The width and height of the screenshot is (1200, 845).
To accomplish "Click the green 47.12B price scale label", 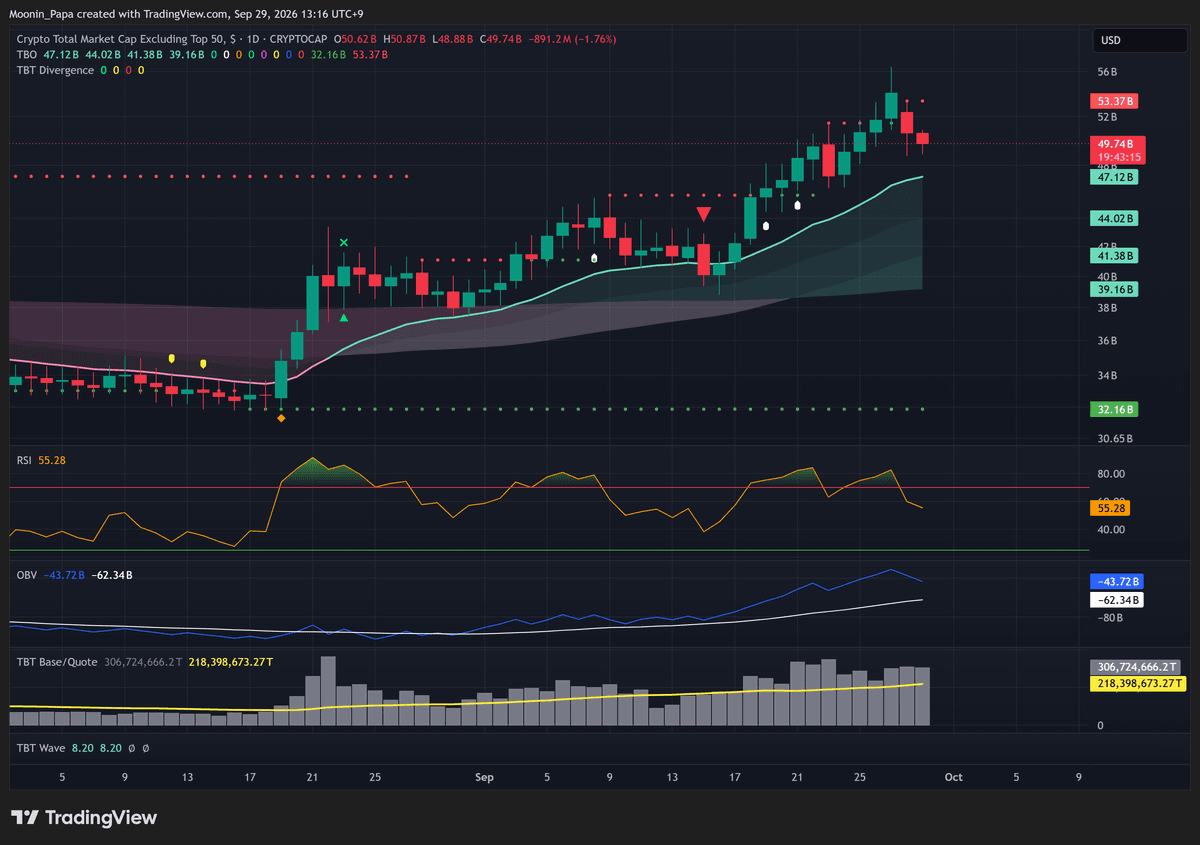I will pos(1115,177).
